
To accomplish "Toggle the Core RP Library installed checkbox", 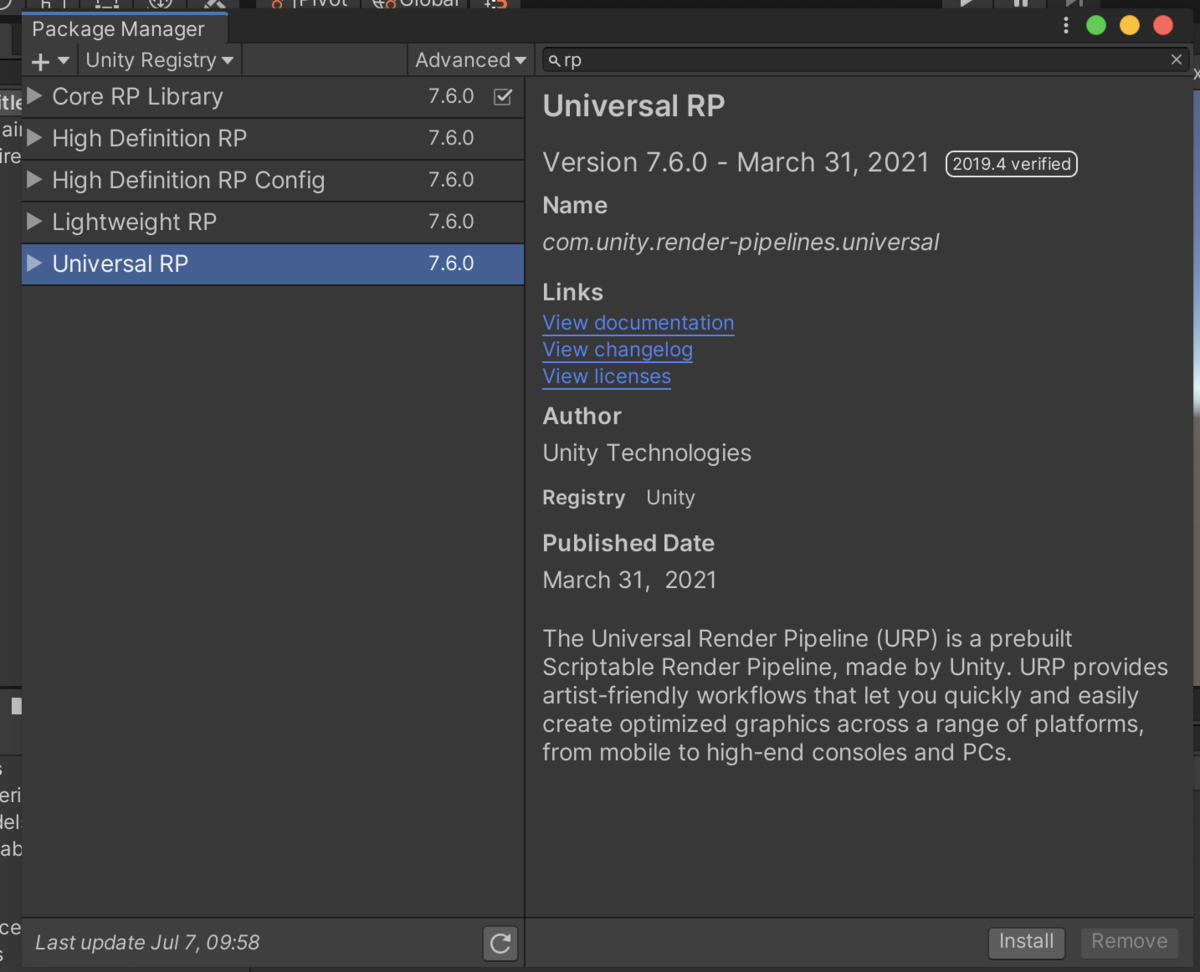I will pos(503,96).
